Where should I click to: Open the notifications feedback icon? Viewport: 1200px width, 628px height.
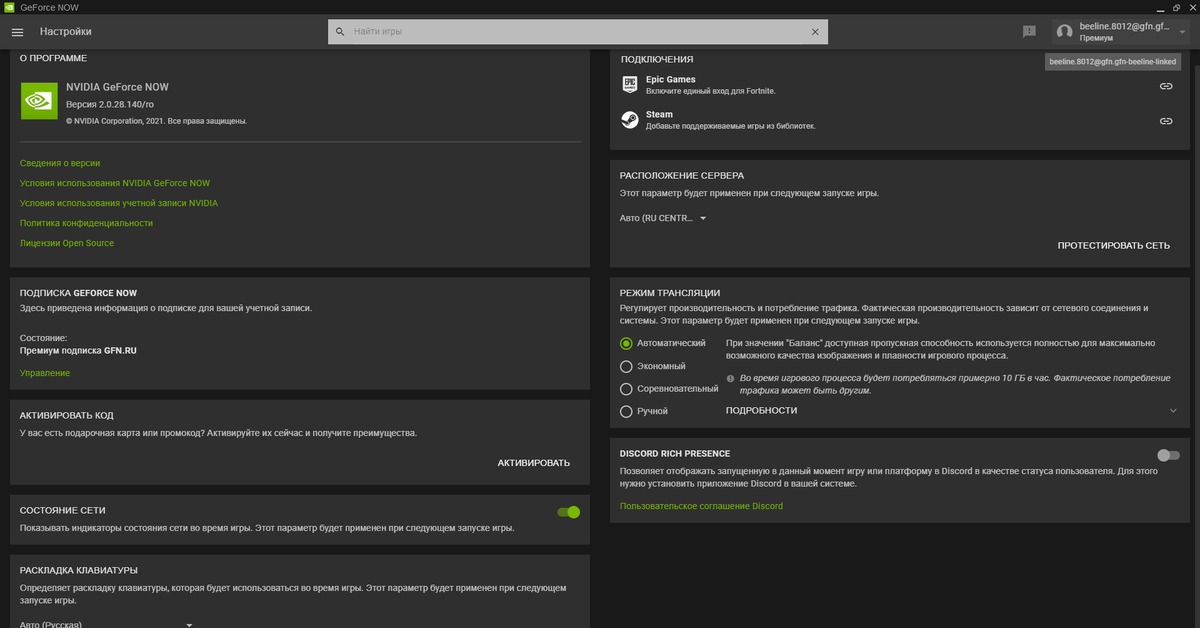point(1029,32)
